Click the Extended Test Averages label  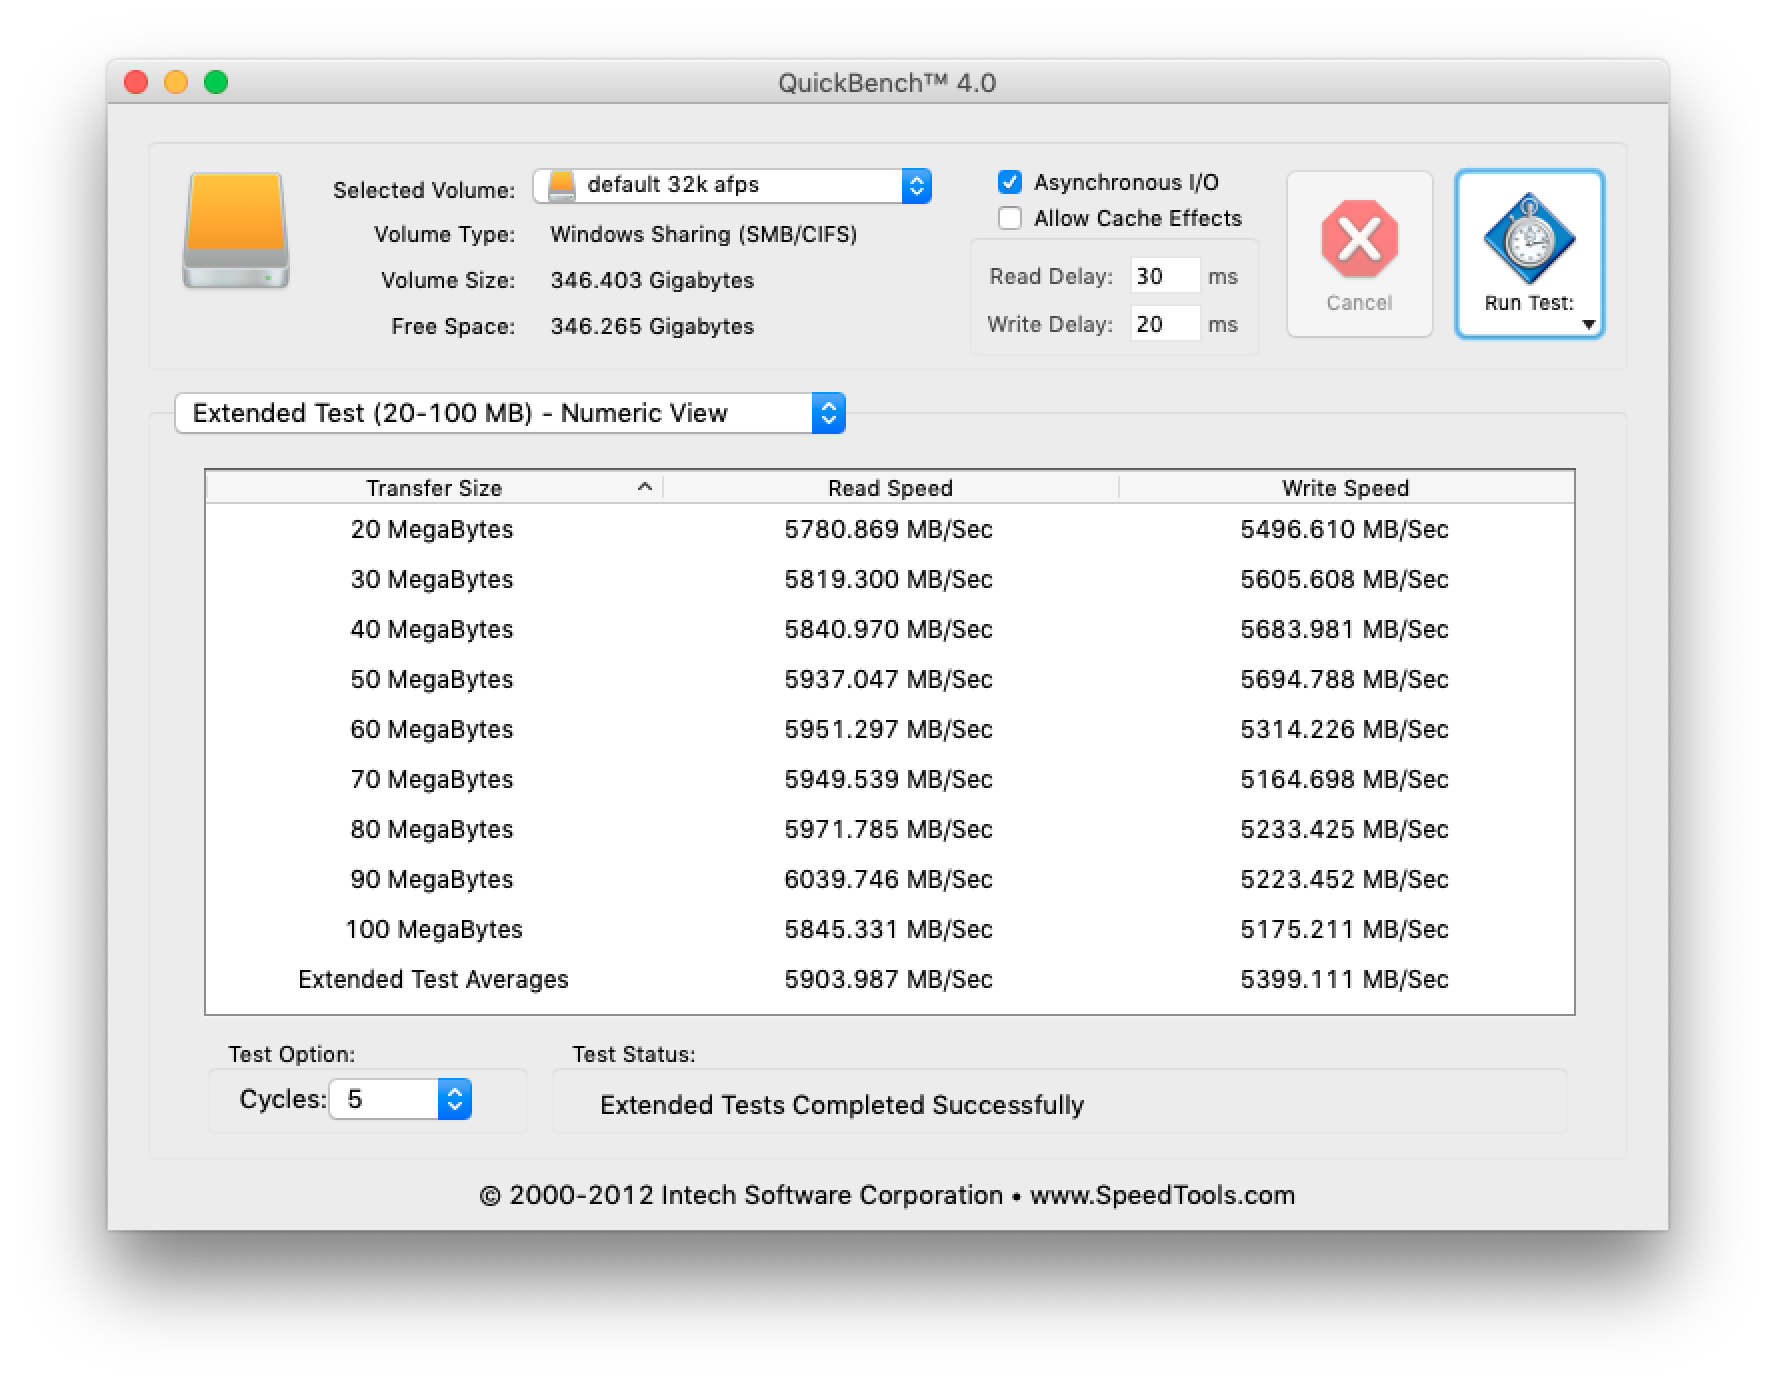coord(433,979)
